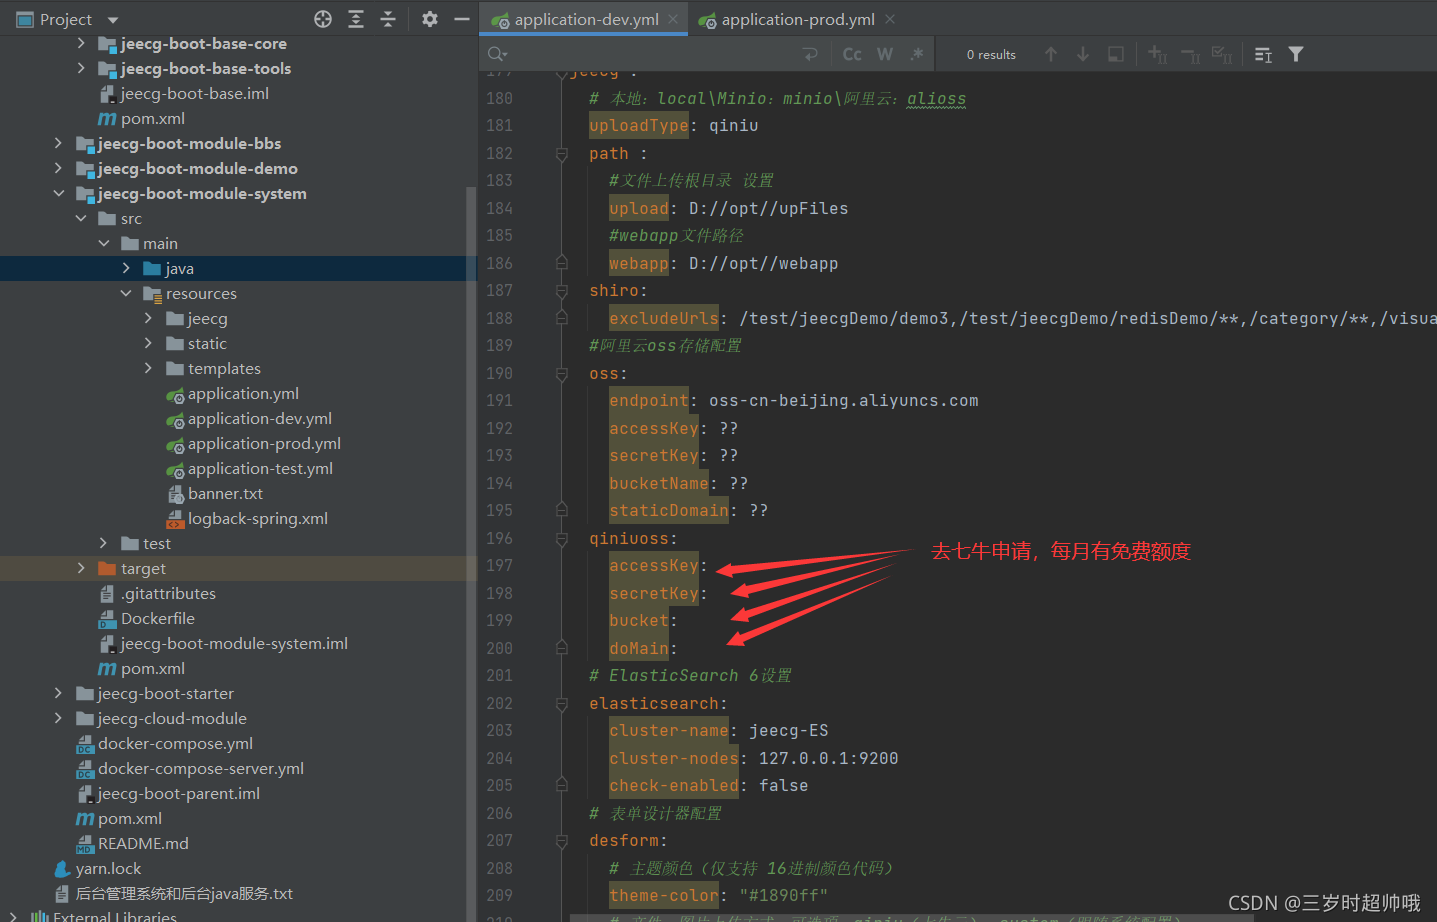
Task: Expand jeecg-boot-starter folder
Action: tap(58, 693)
